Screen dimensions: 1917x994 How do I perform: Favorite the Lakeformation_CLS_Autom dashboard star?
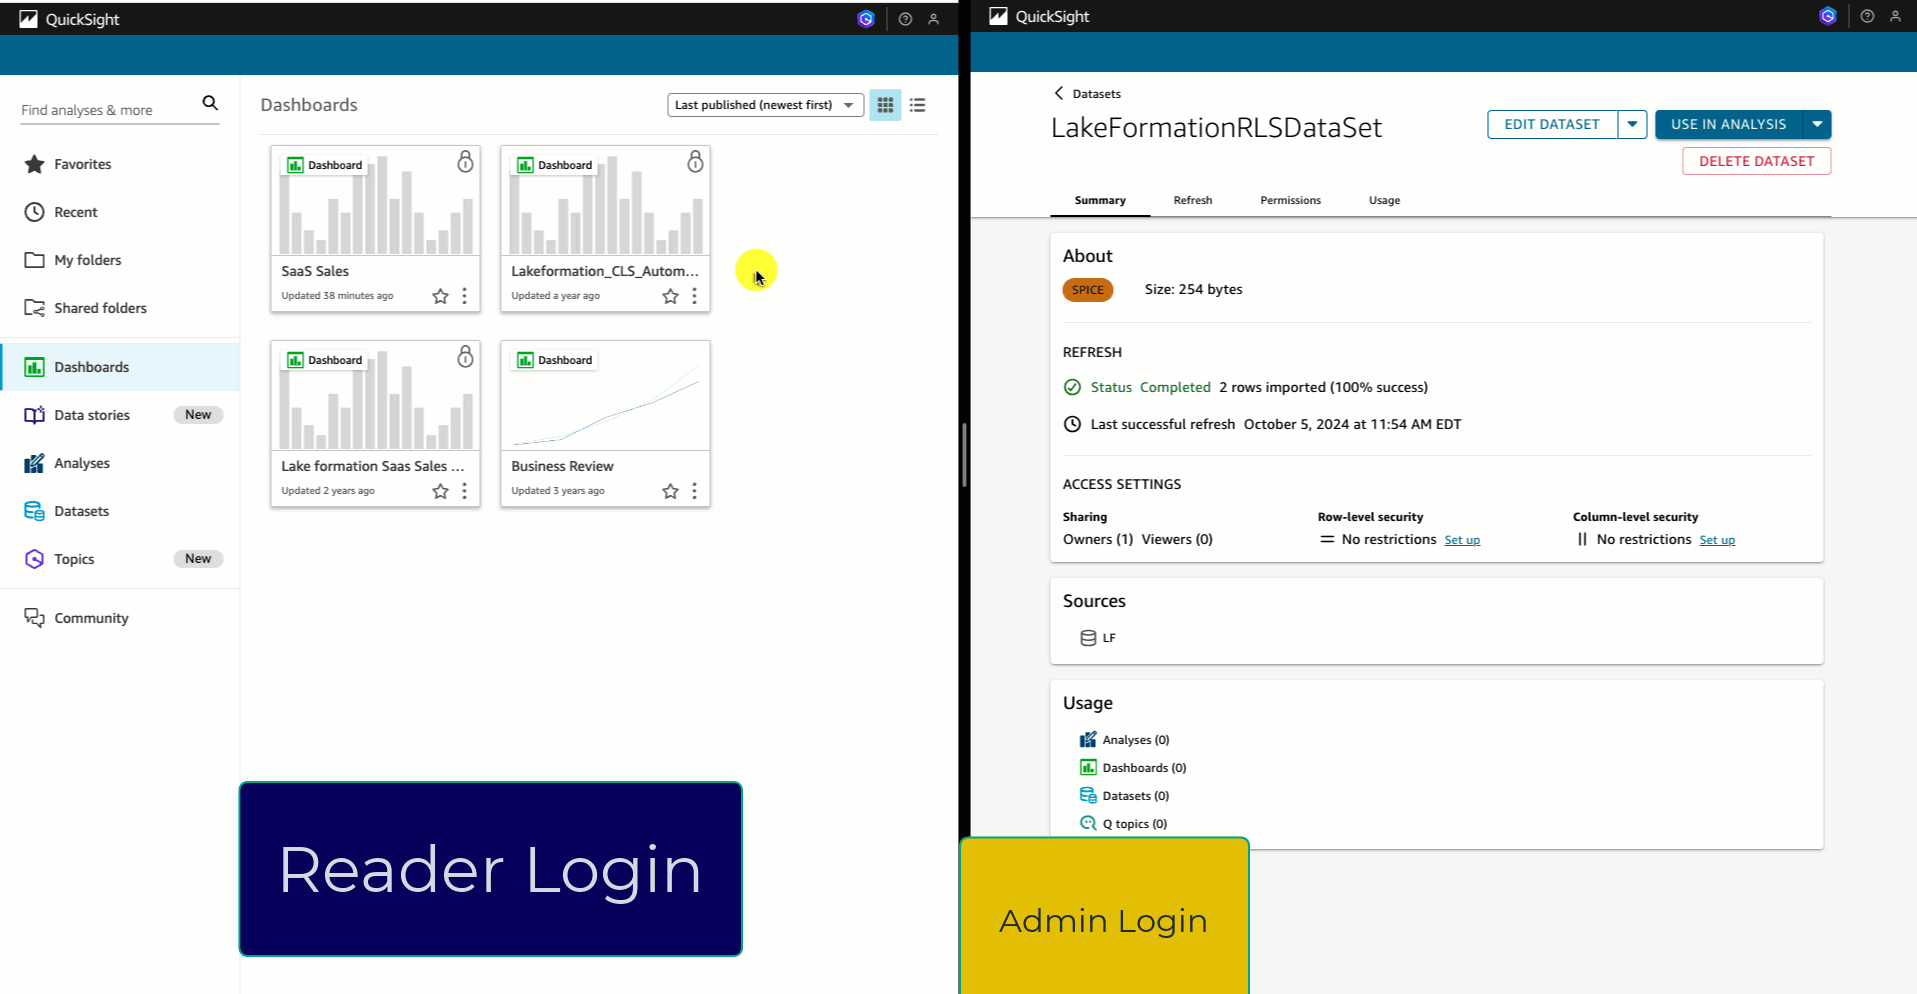point(670,296)
